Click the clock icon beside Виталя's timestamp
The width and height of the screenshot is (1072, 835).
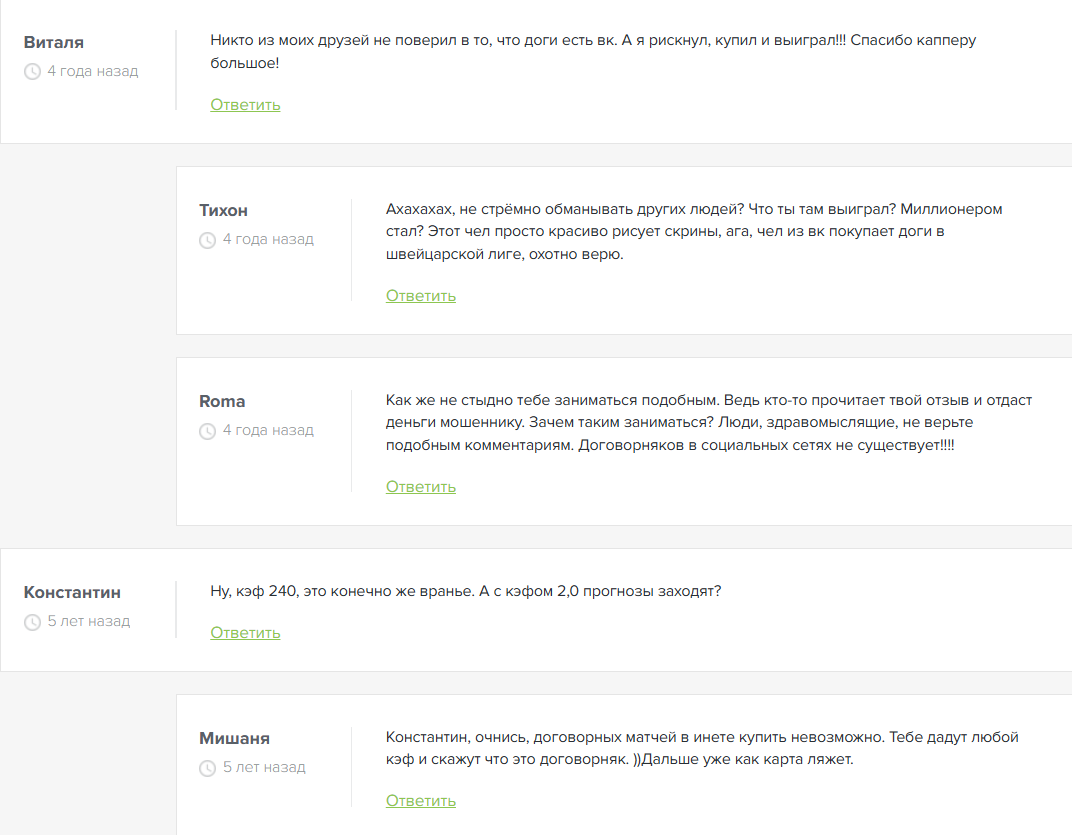point(32,72)
